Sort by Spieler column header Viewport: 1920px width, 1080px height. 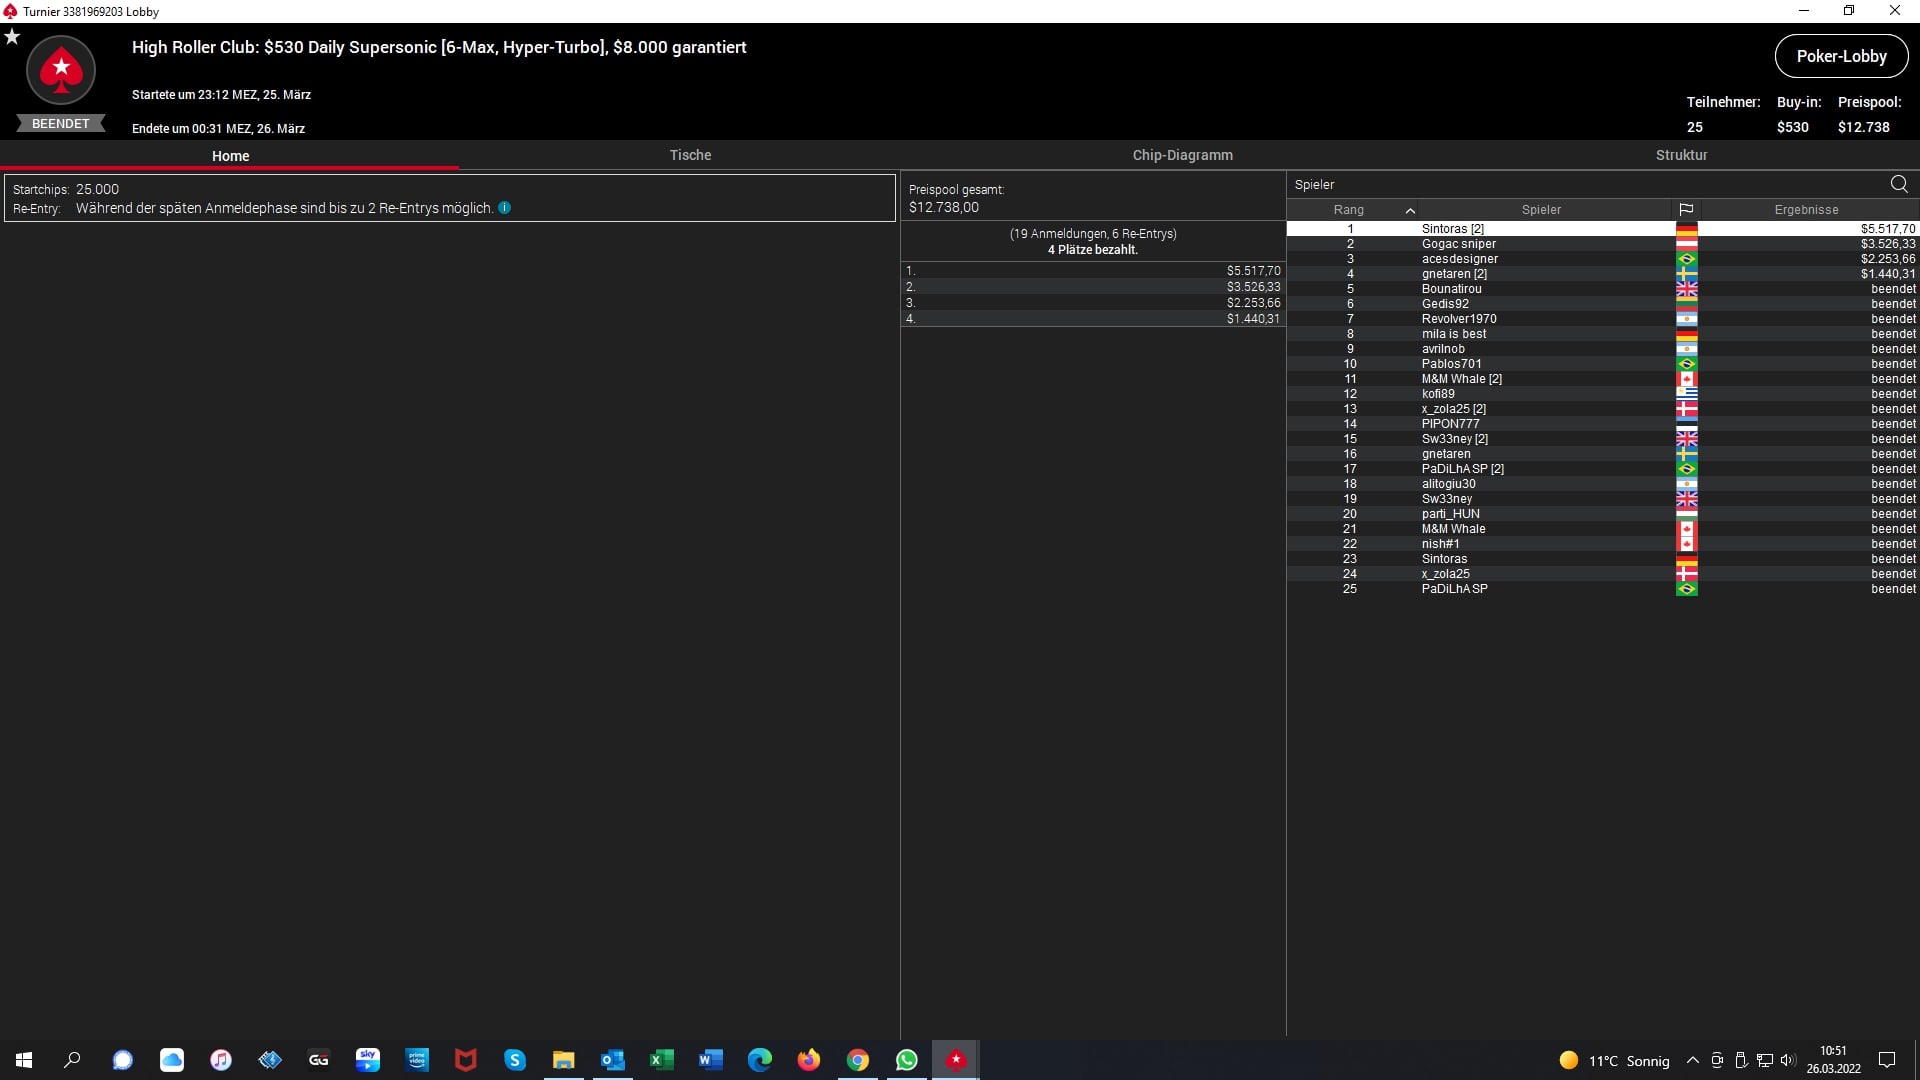point(1540,210)
